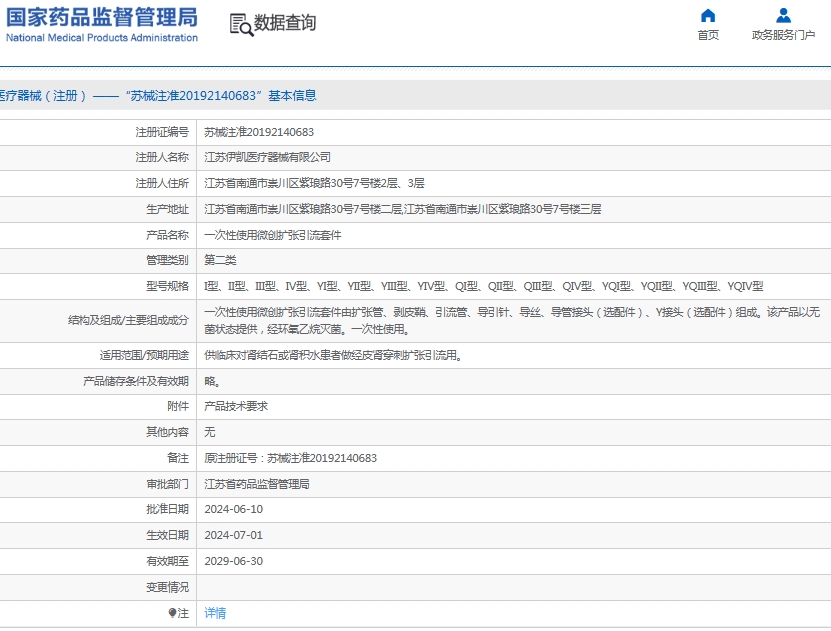Click approval department 江苏省药品监督管理局
This screenshot has width=831, height=631.
click(x=257, y=484)
